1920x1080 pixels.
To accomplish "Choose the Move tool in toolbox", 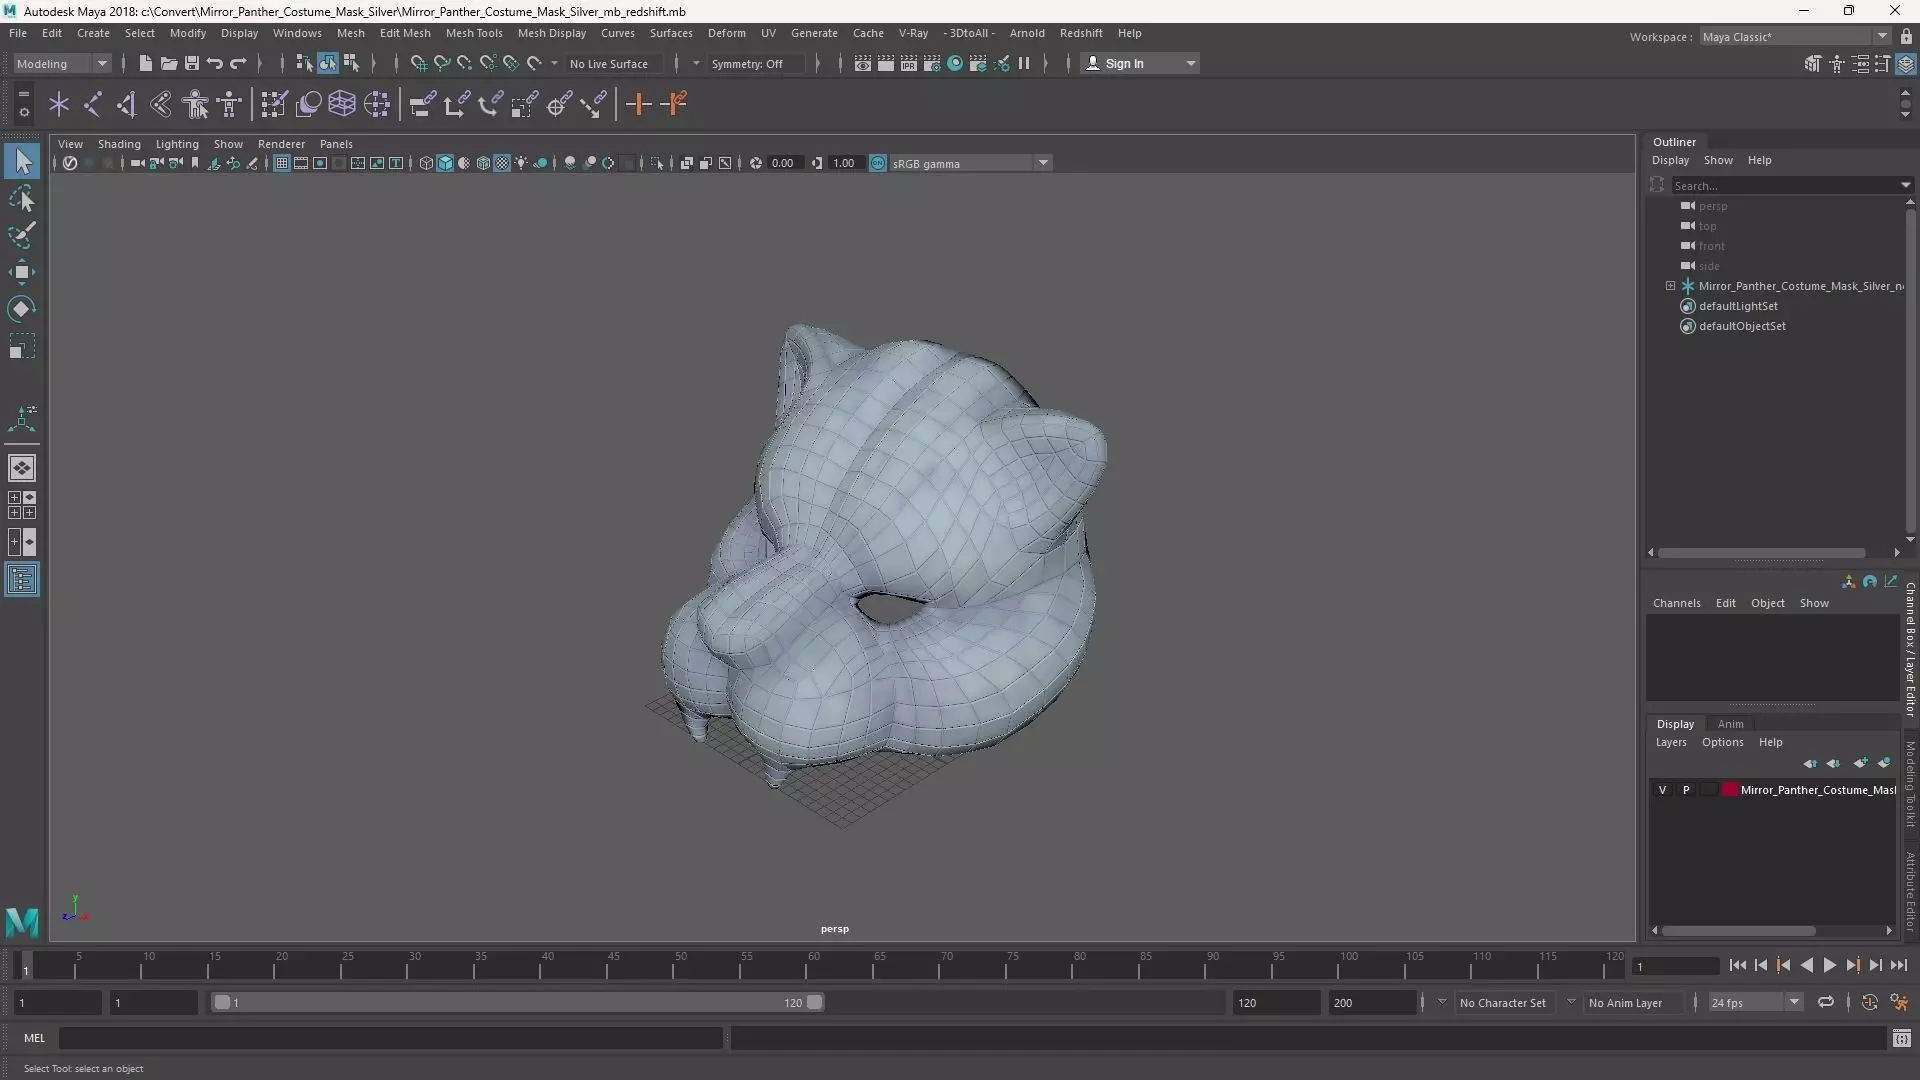I will click(22, 272).
